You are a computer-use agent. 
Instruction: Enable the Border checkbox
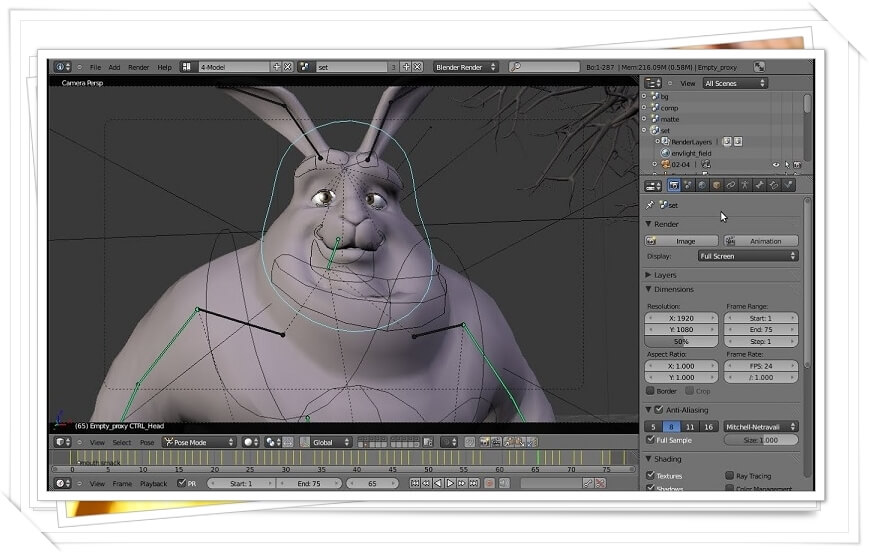pyautogui.click(x=650, y=391)
